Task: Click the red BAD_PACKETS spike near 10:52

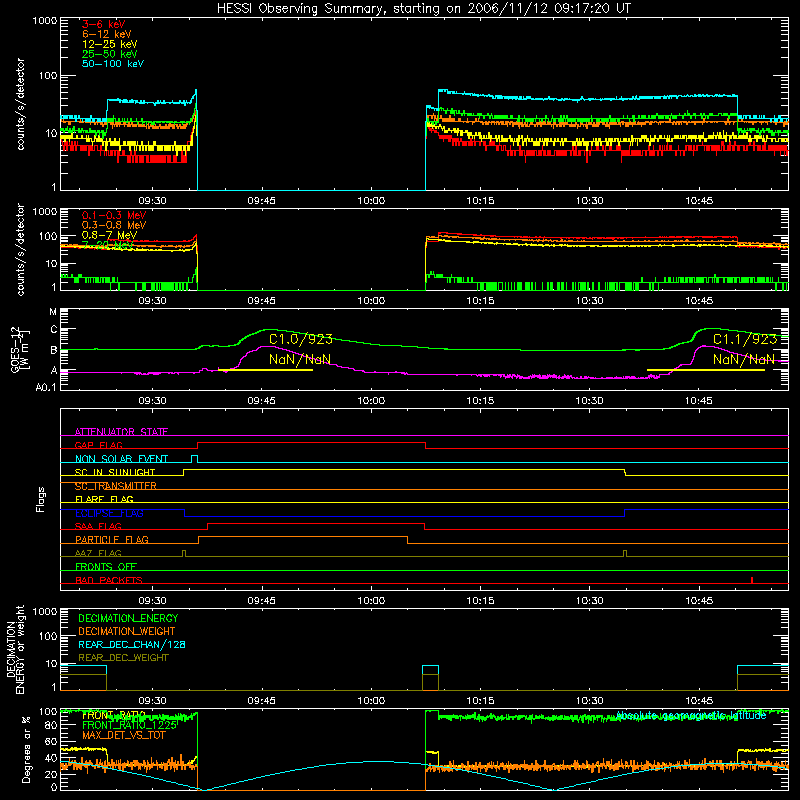Action: coord(752,580)
